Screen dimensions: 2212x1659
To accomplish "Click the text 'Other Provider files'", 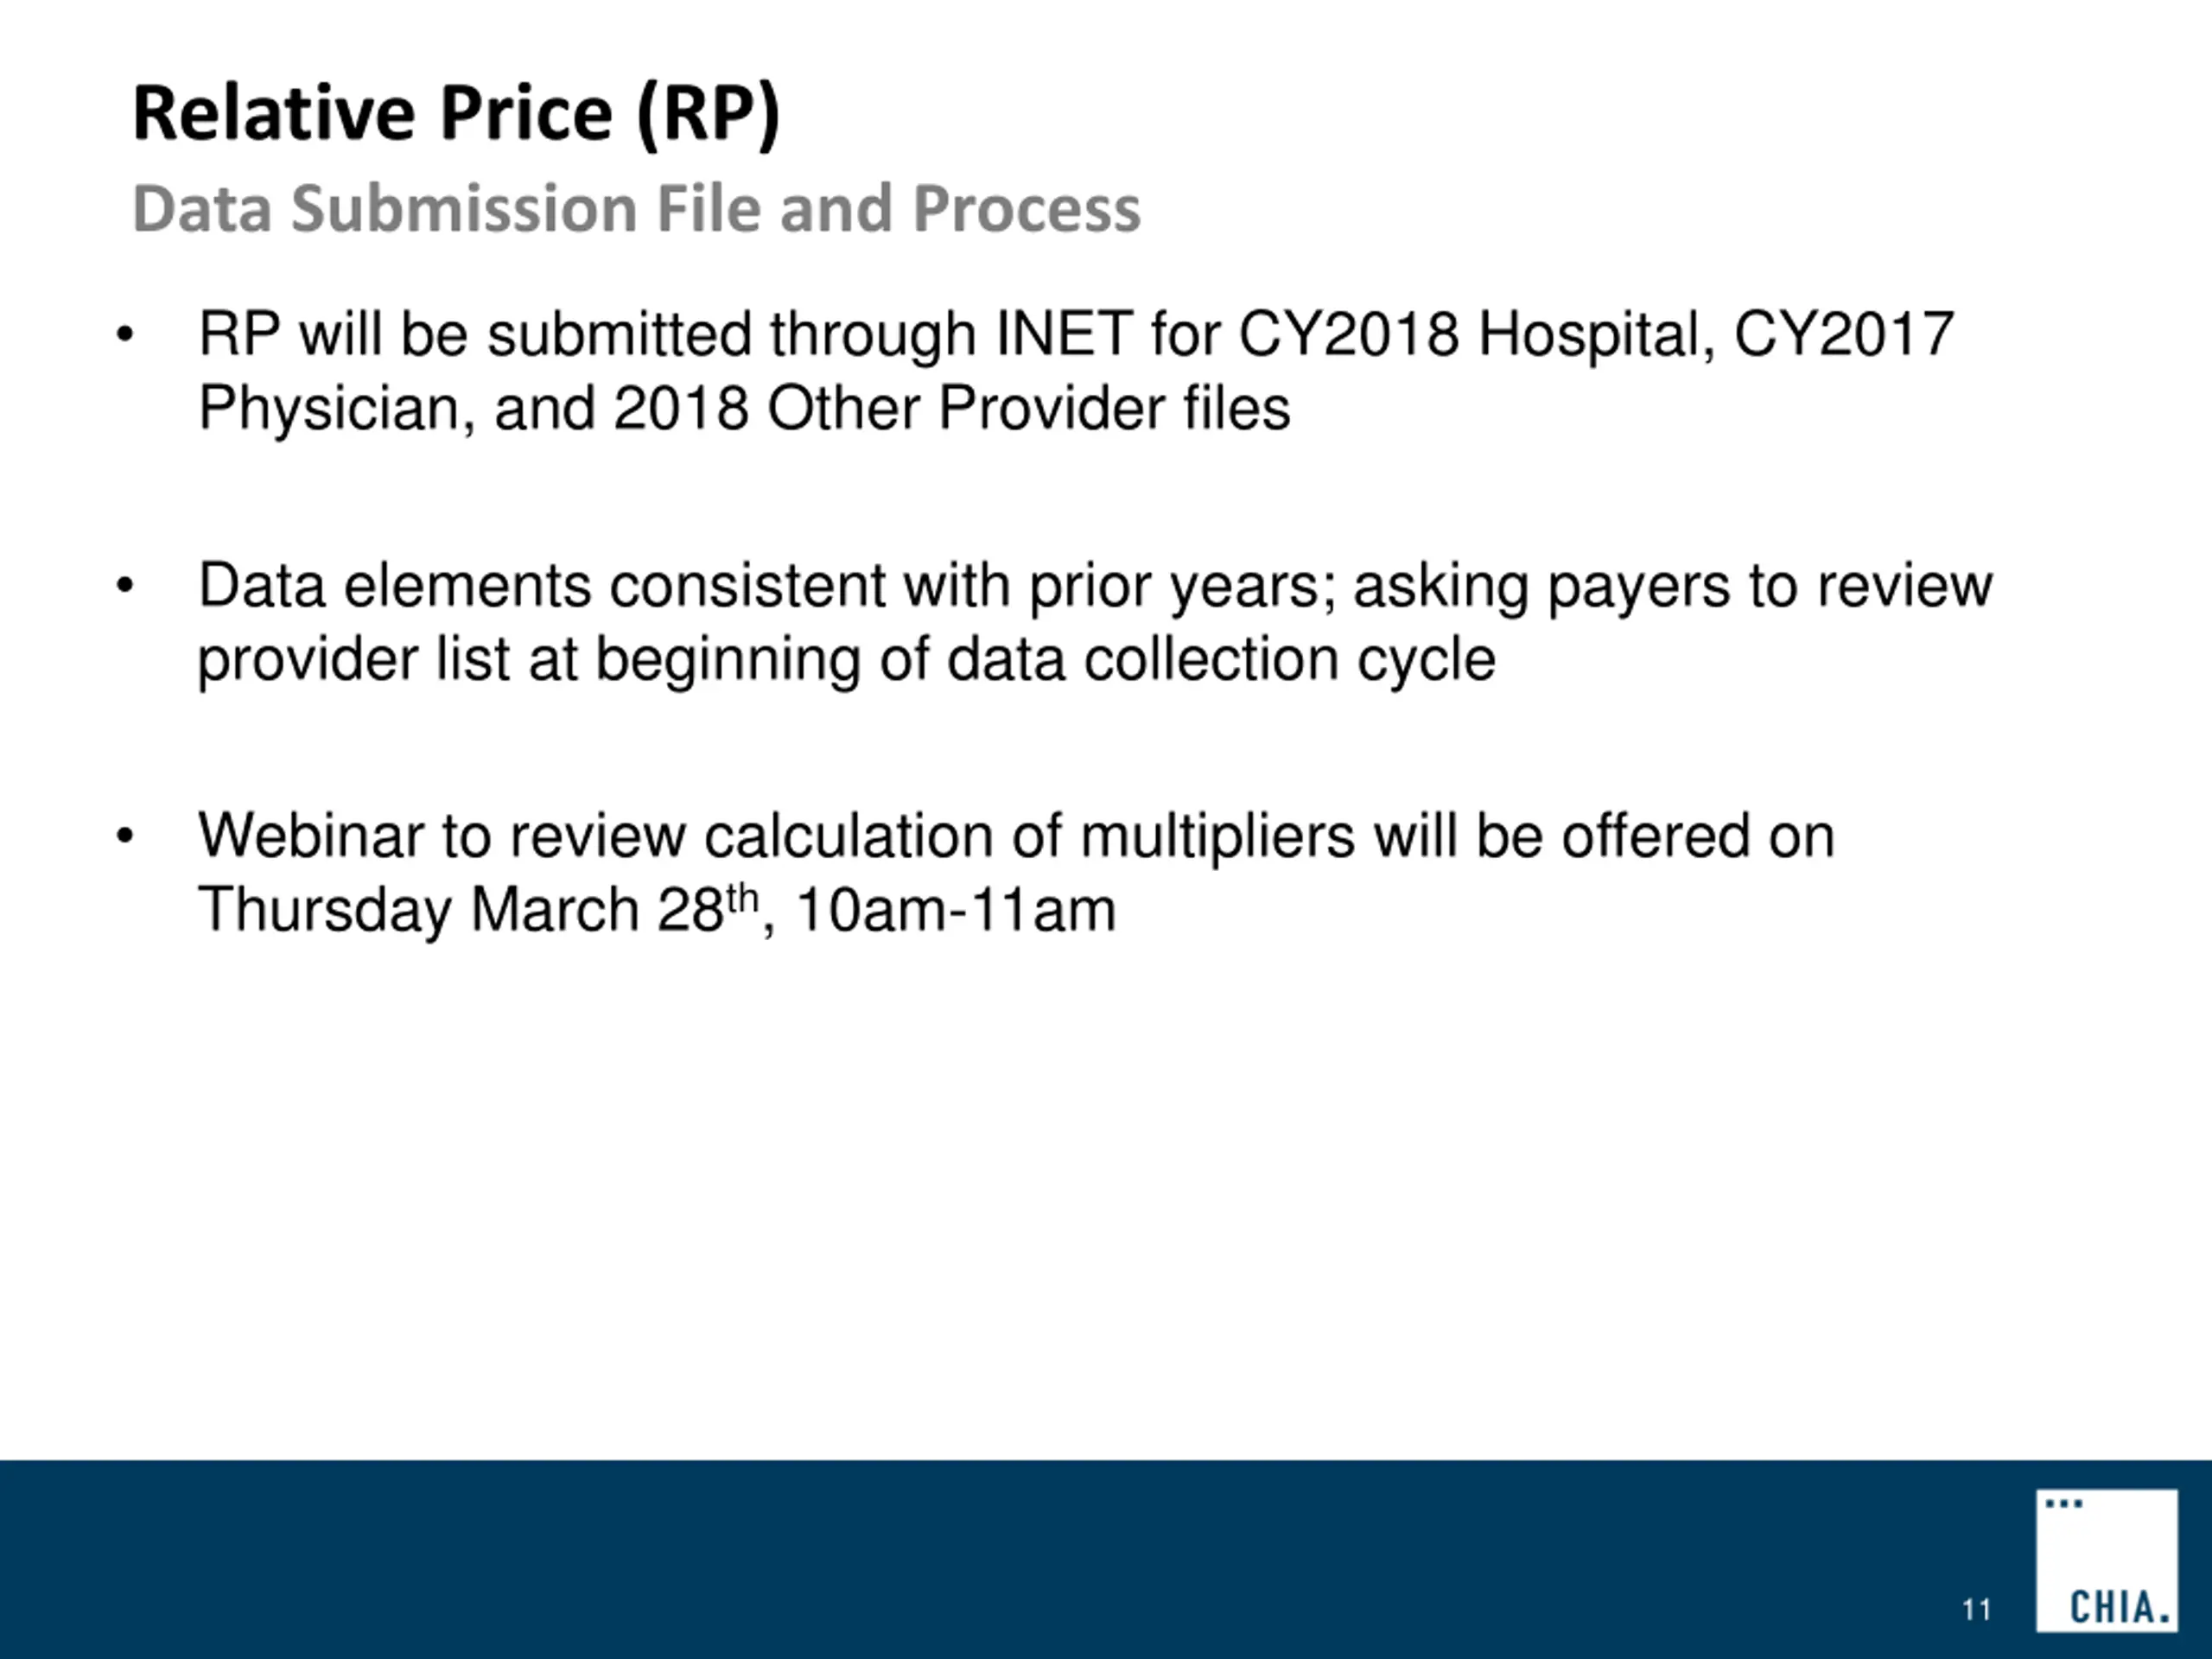I will [x=1028, y=409].
